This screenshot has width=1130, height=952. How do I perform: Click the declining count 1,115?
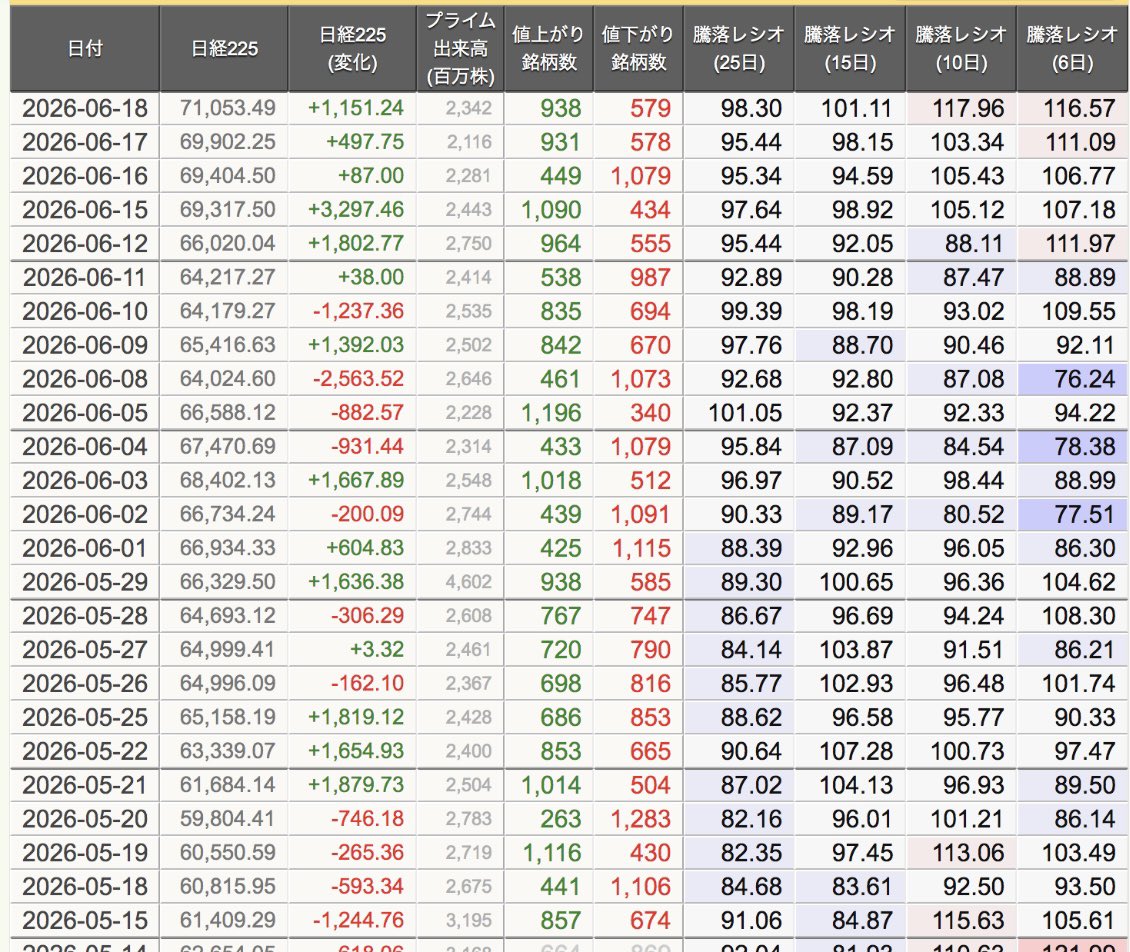tap(641, 548)
